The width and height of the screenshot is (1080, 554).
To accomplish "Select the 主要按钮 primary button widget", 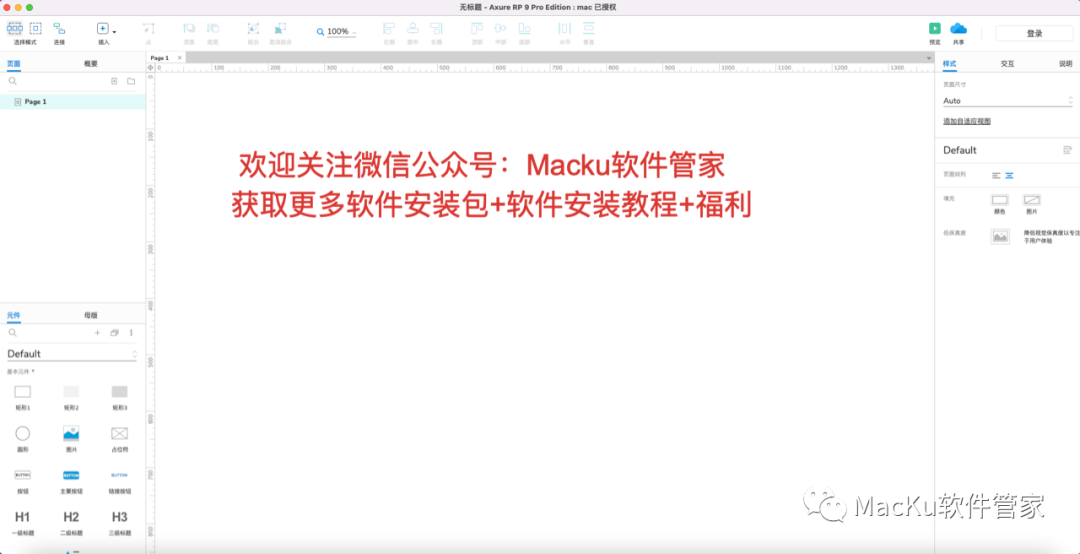I will 71,481.
